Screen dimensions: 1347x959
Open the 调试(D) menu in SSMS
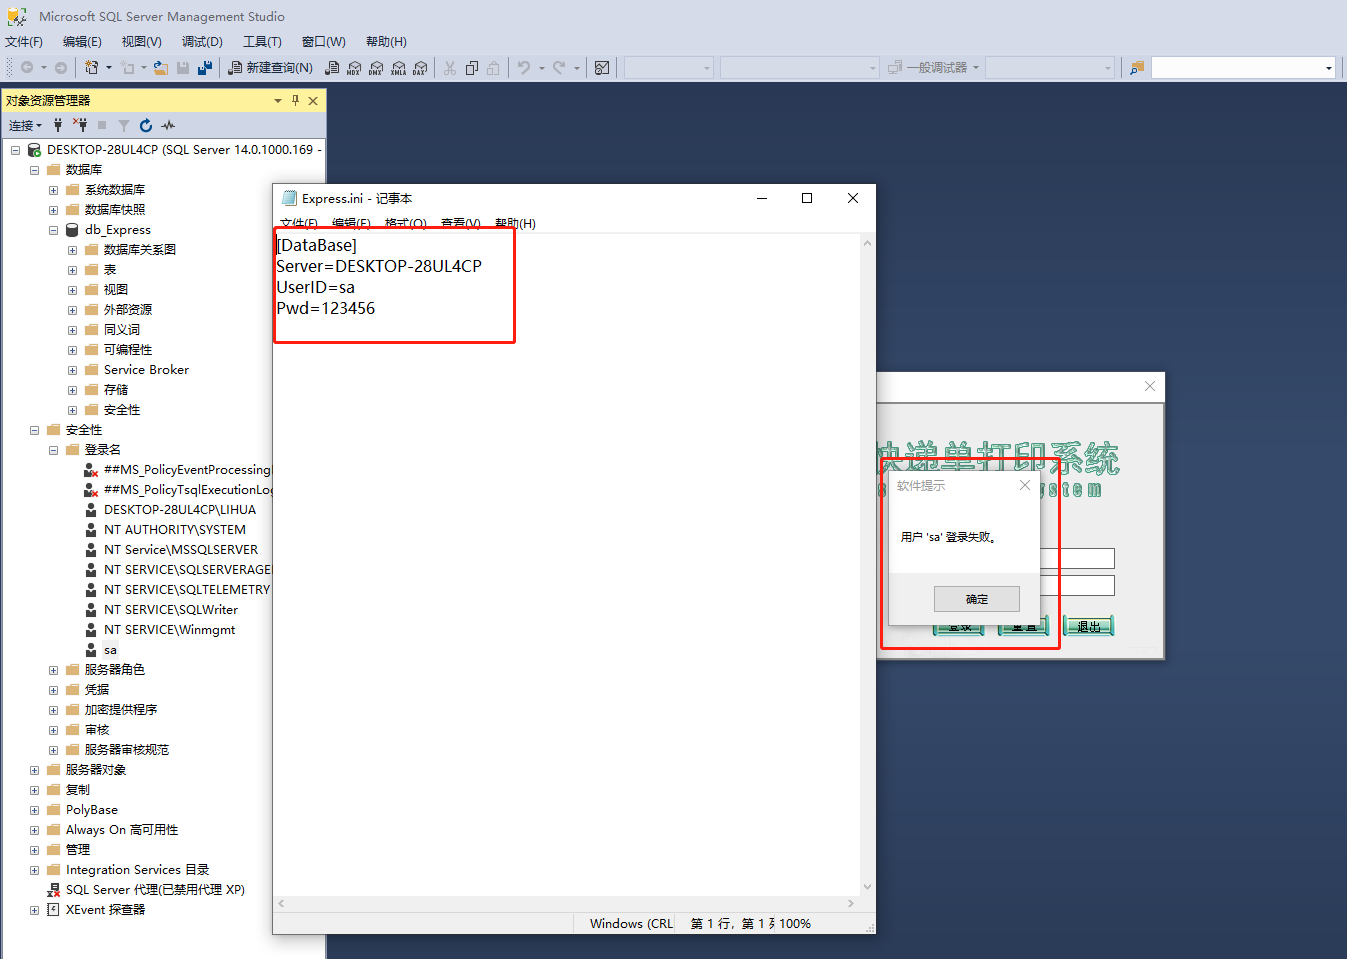click(x=202, y=42)
